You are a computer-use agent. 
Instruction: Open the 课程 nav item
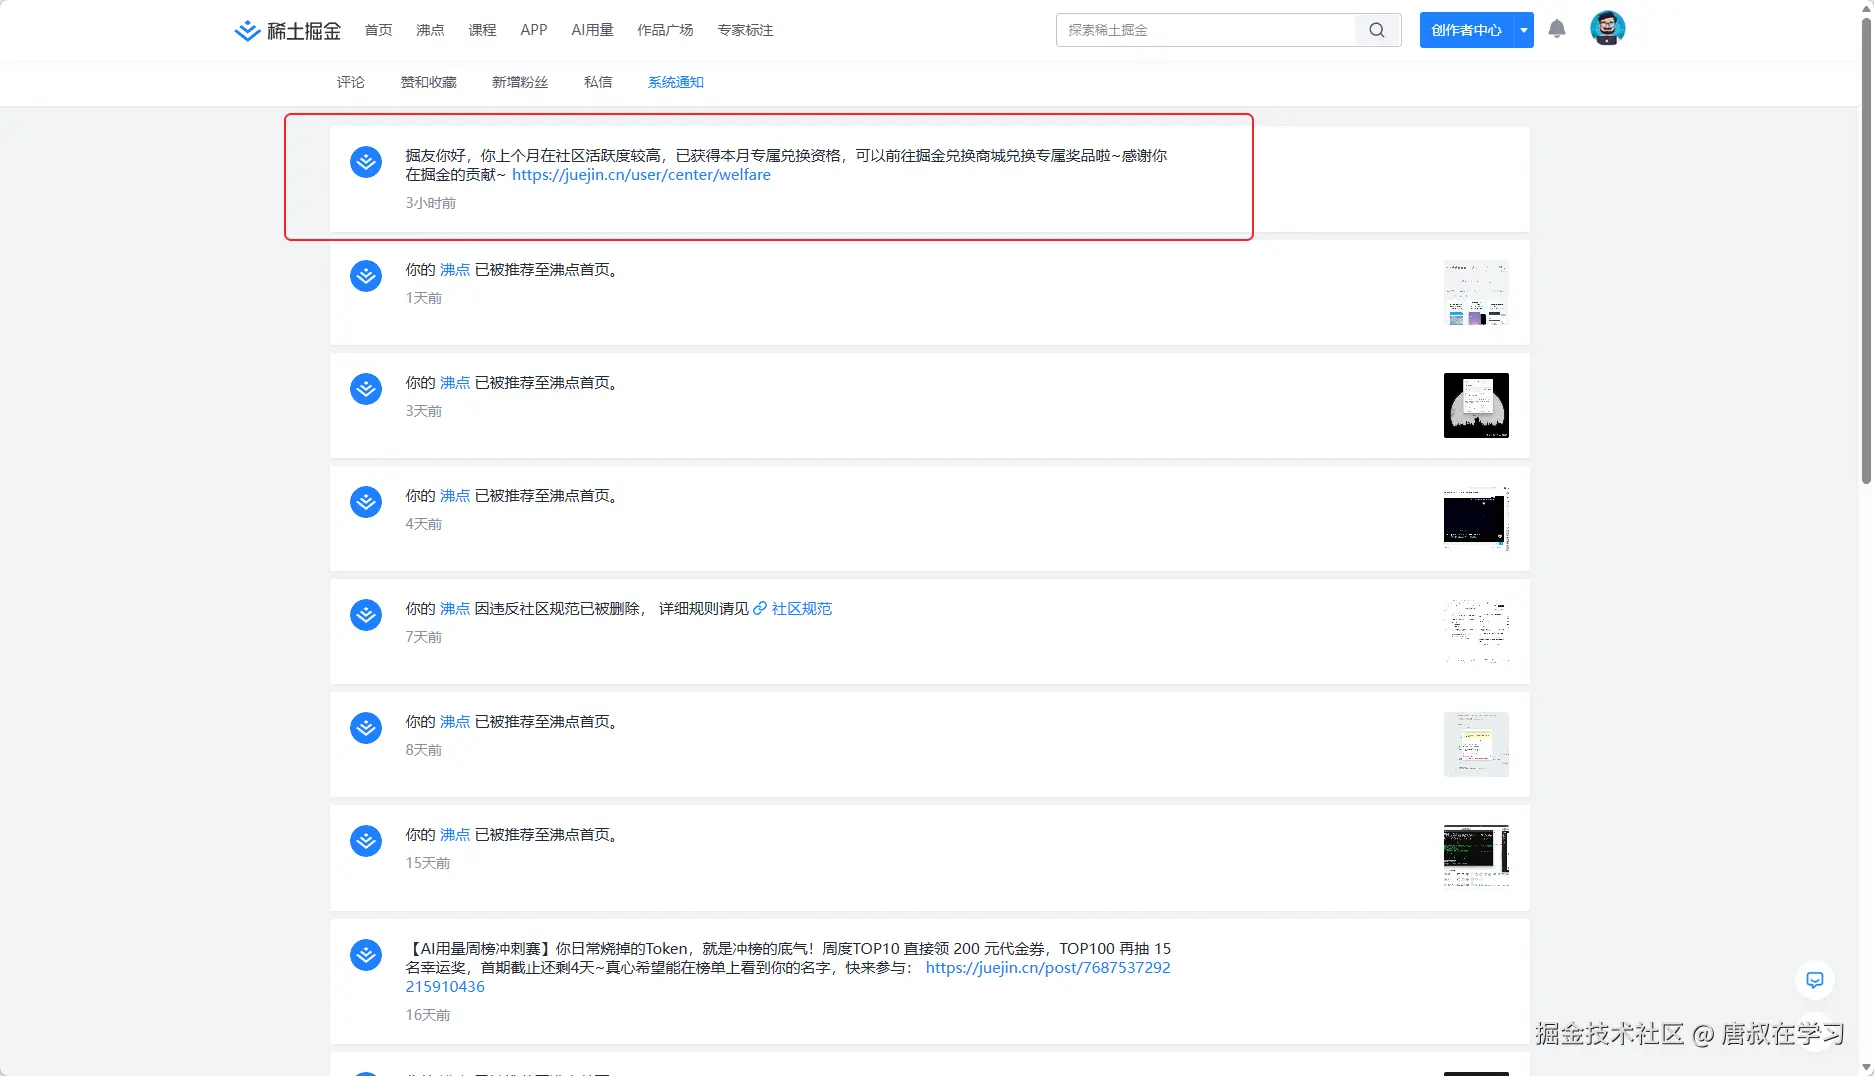coord(482,30)
